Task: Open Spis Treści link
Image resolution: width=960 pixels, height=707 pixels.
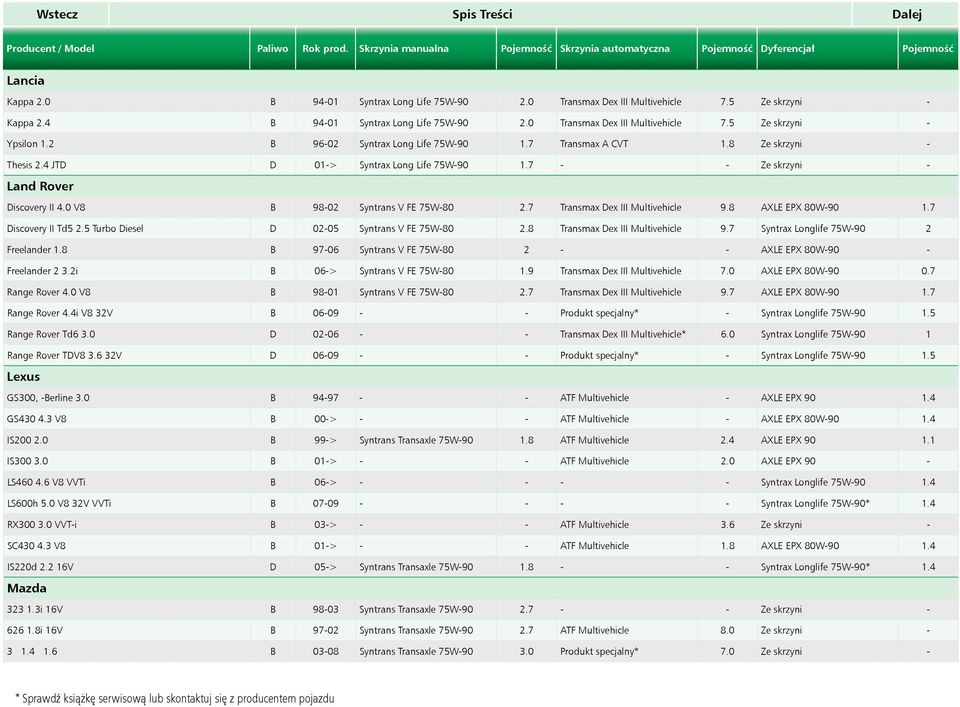Action: (481, 14)
